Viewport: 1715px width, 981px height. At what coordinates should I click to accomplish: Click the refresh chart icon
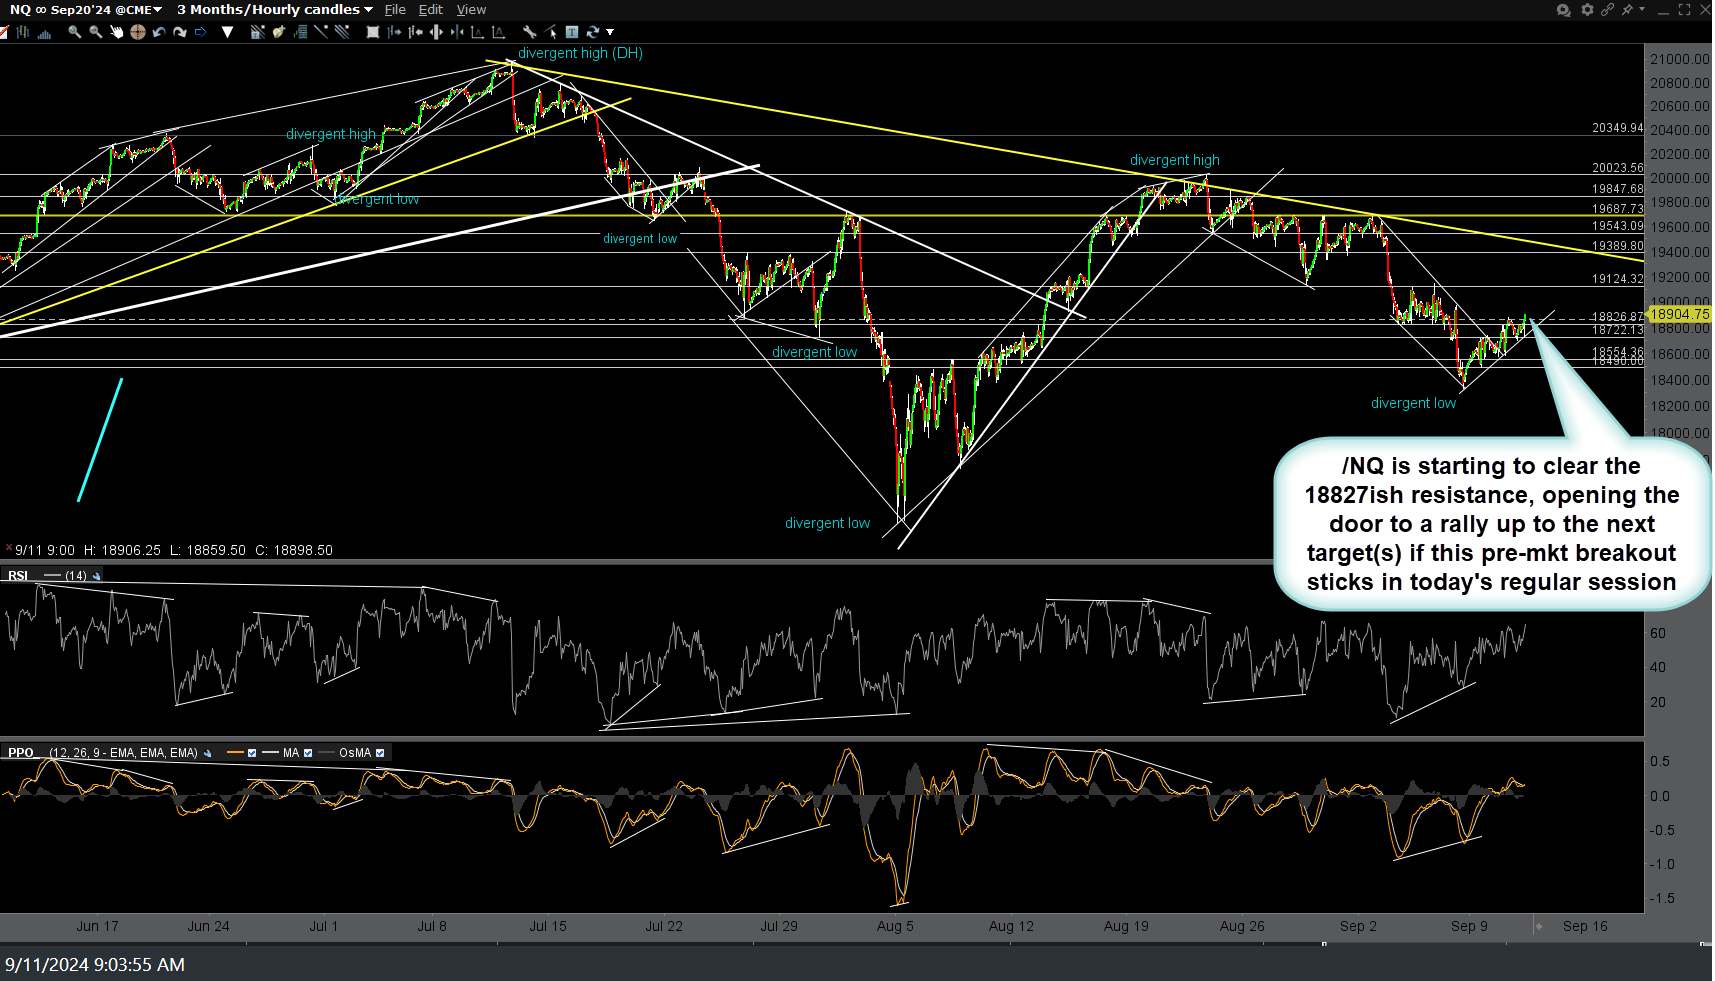click(x=592, y=32)
